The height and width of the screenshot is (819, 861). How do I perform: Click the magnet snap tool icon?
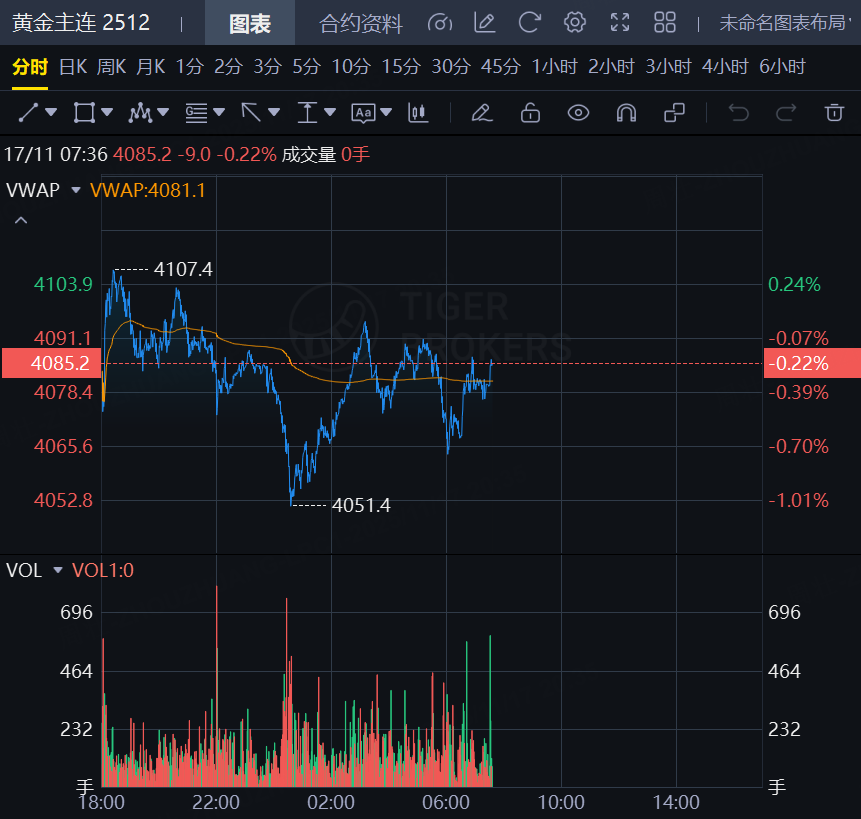point(626,113)
